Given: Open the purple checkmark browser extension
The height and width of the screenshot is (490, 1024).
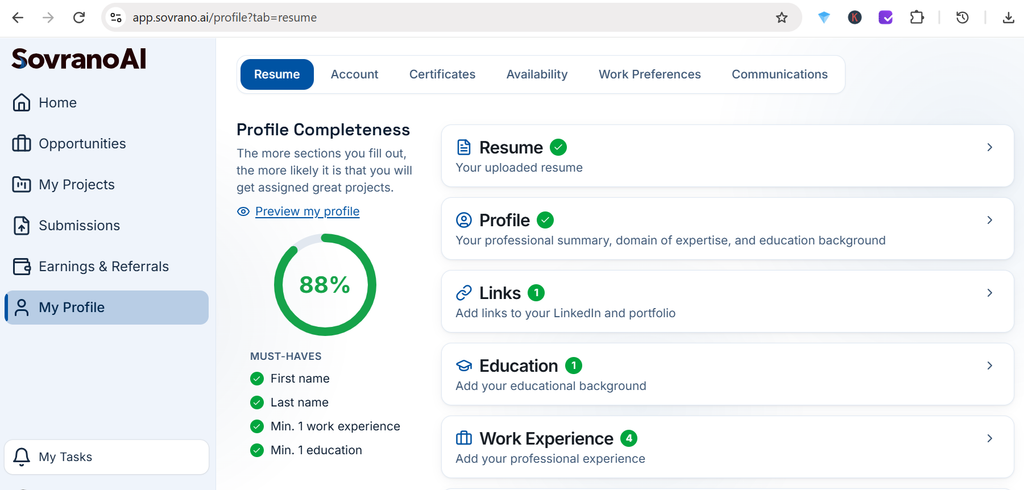Looking at the screenshot, I should (x=886, y=18).
